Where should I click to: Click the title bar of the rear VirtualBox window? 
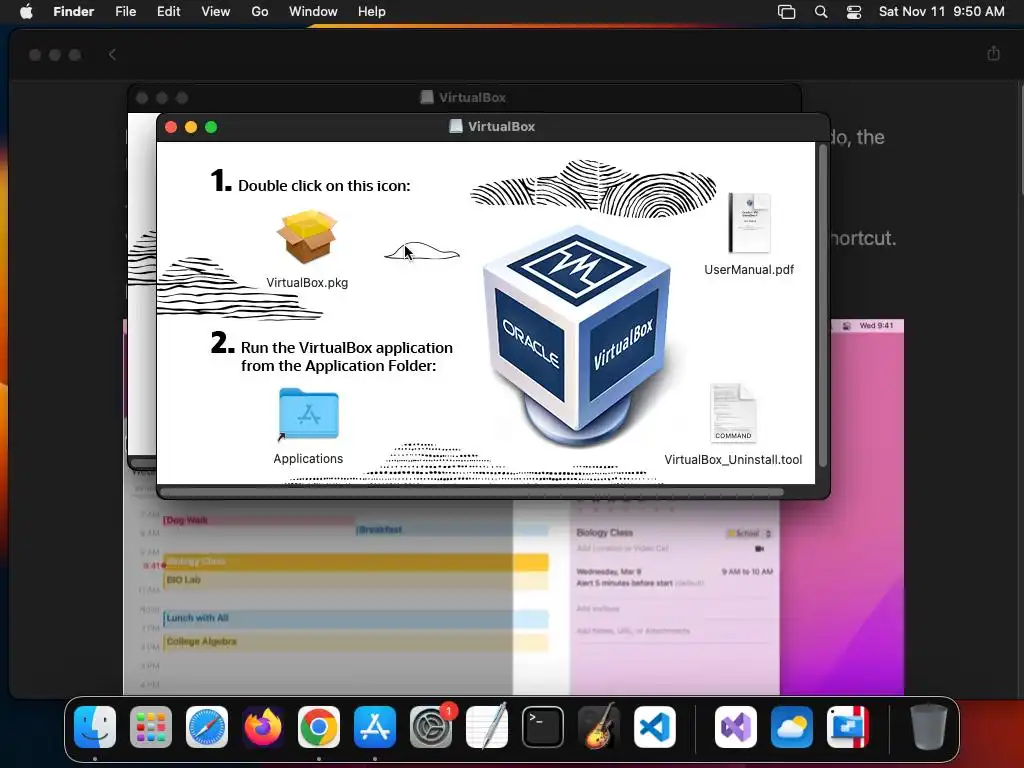464,97
